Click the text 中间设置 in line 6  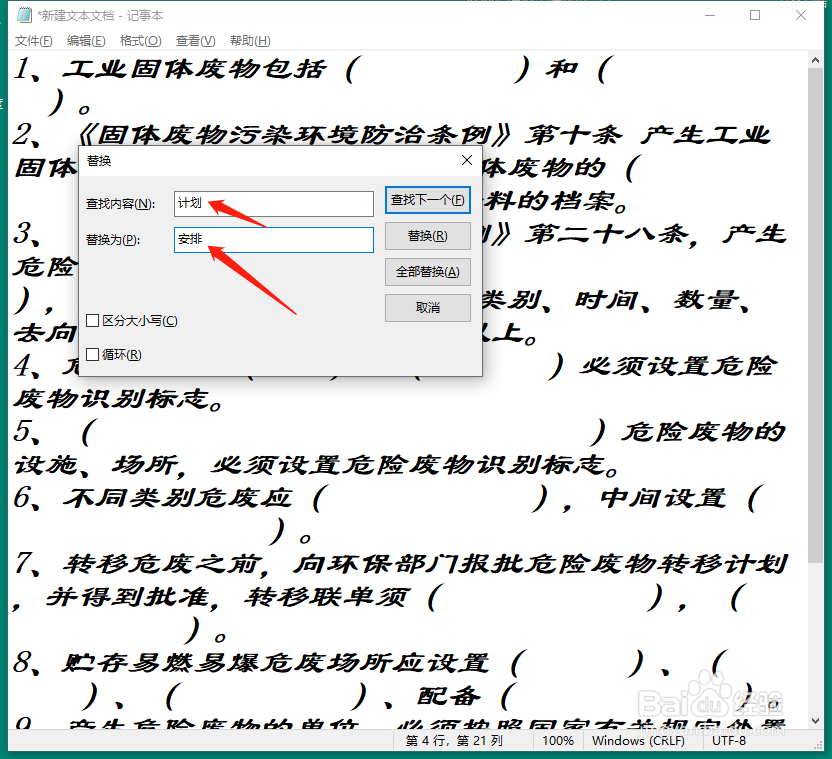tap(663, 498)
